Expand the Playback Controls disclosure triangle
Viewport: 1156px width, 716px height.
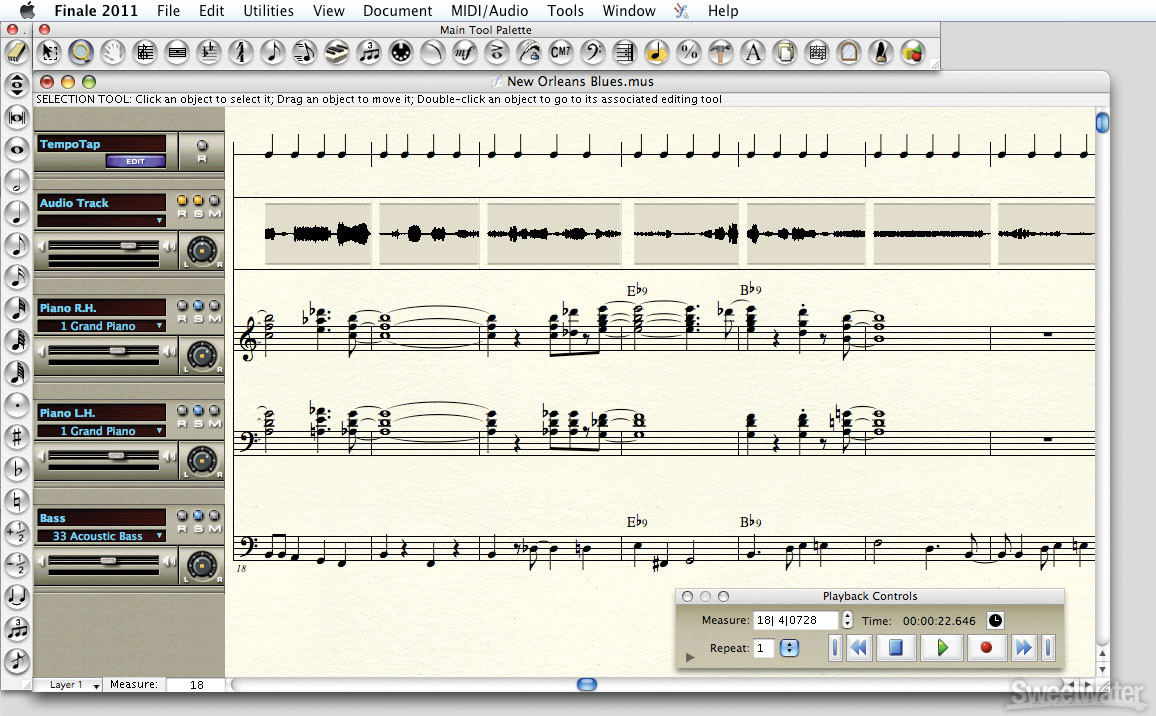click(x=690, y=657)
